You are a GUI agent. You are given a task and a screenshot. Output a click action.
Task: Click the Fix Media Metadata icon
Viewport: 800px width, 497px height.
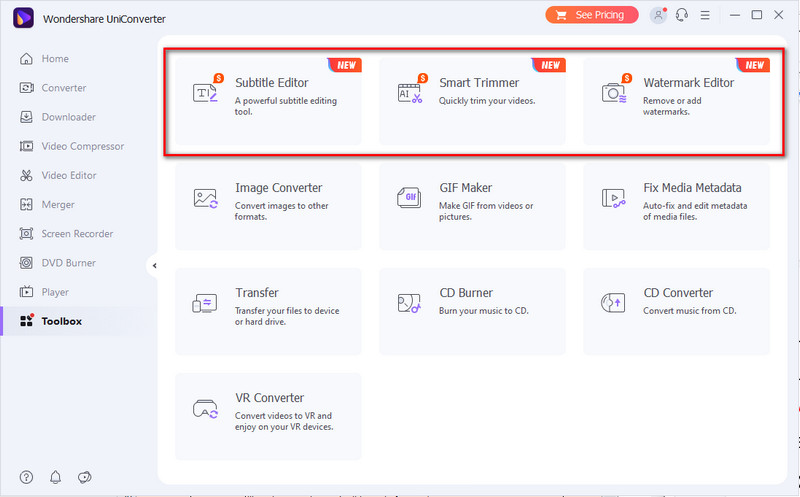coord(613,198)
